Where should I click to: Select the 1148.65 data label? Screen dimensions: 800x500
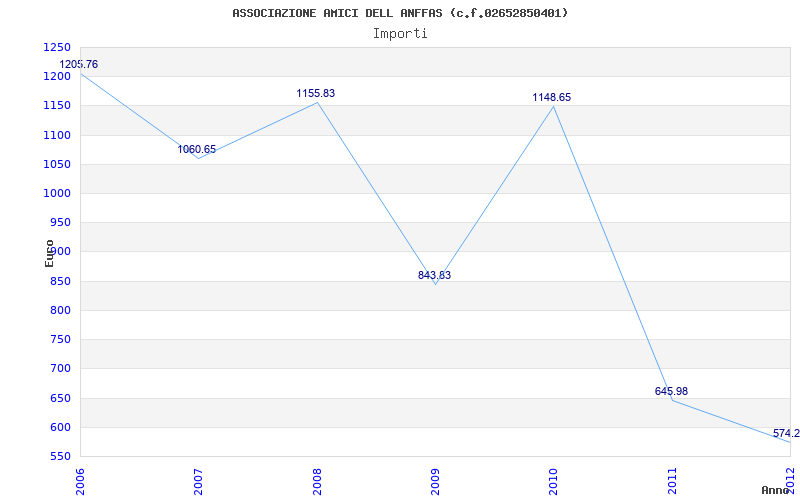click(x=552, y=97)
